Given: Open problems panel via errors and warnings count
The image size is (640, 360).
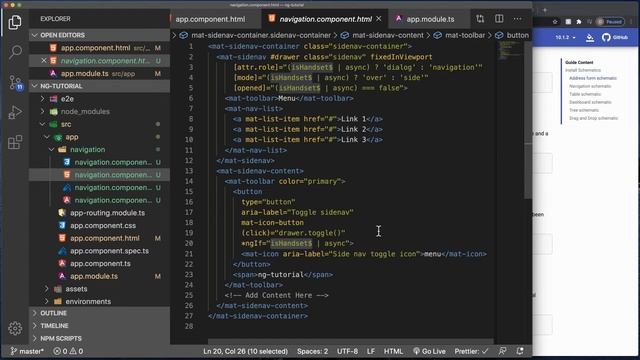Looking at the screenshot, I should [x=68, y=351].
